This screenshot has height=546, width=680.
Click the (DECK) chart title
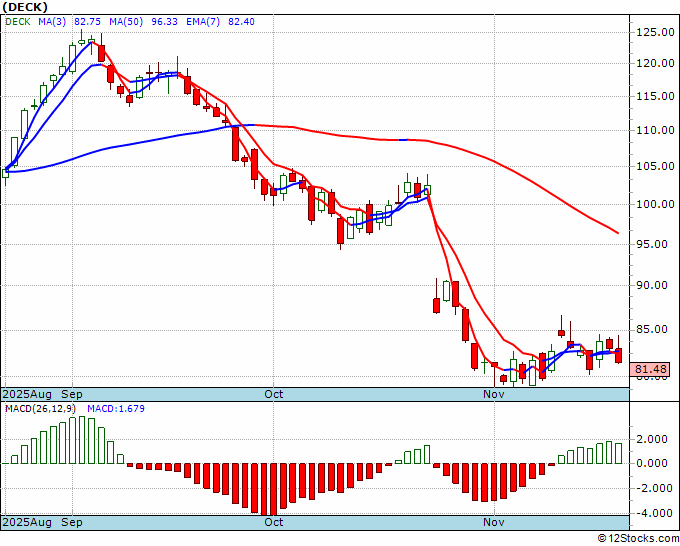(25, 7)
